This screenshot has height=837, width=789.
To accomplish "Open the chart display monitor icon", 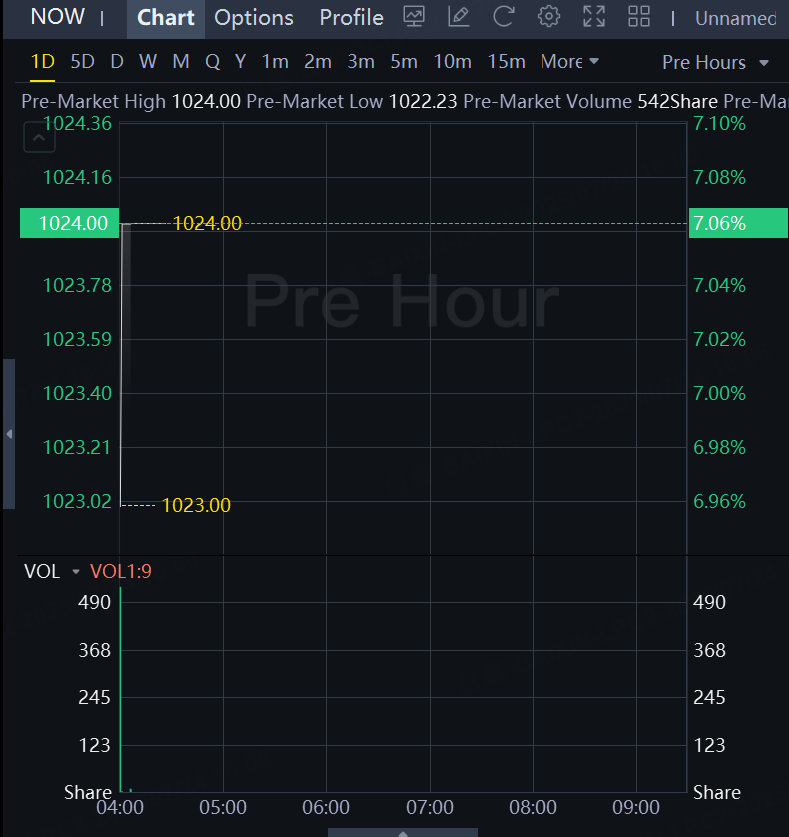I will [x=414, y=17].
